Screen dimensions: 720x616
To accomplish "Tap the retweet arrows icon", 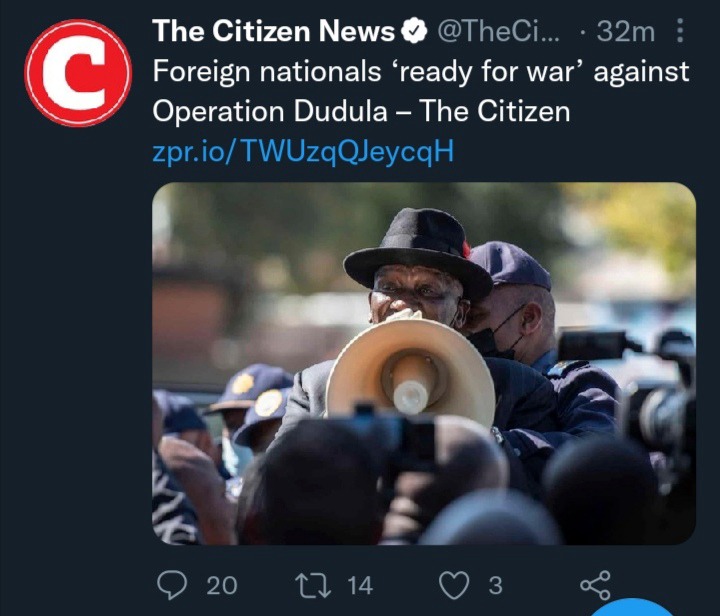I will pos(313,586).
